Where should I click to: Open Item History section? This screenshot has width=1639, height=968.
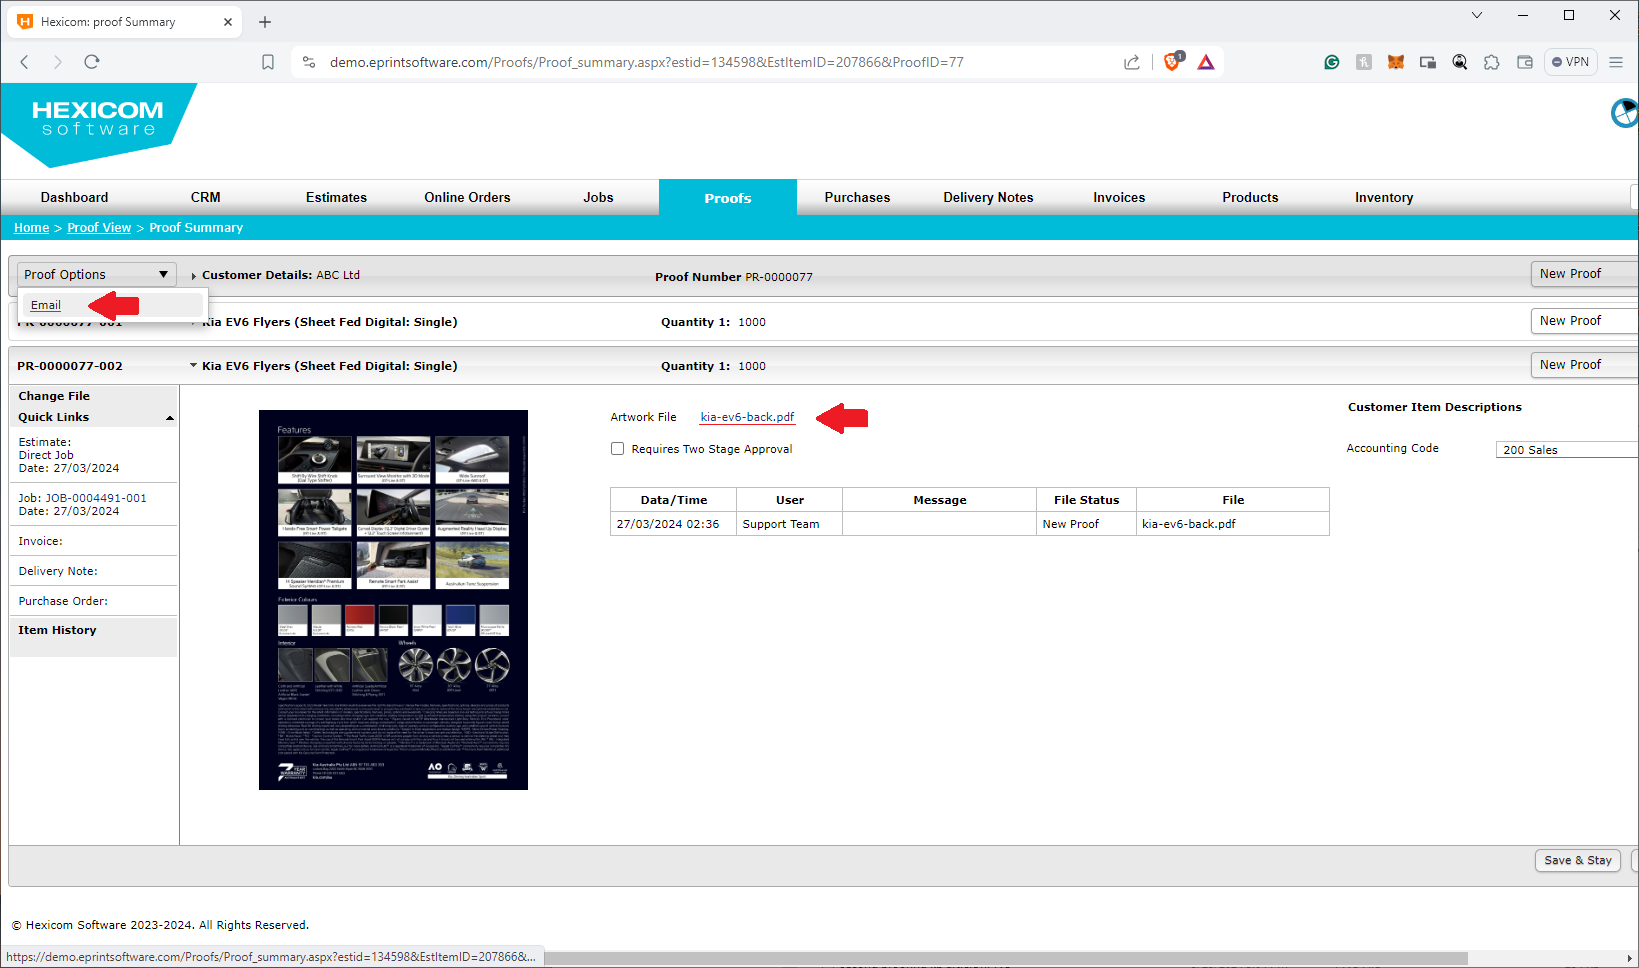pos(57,630)
